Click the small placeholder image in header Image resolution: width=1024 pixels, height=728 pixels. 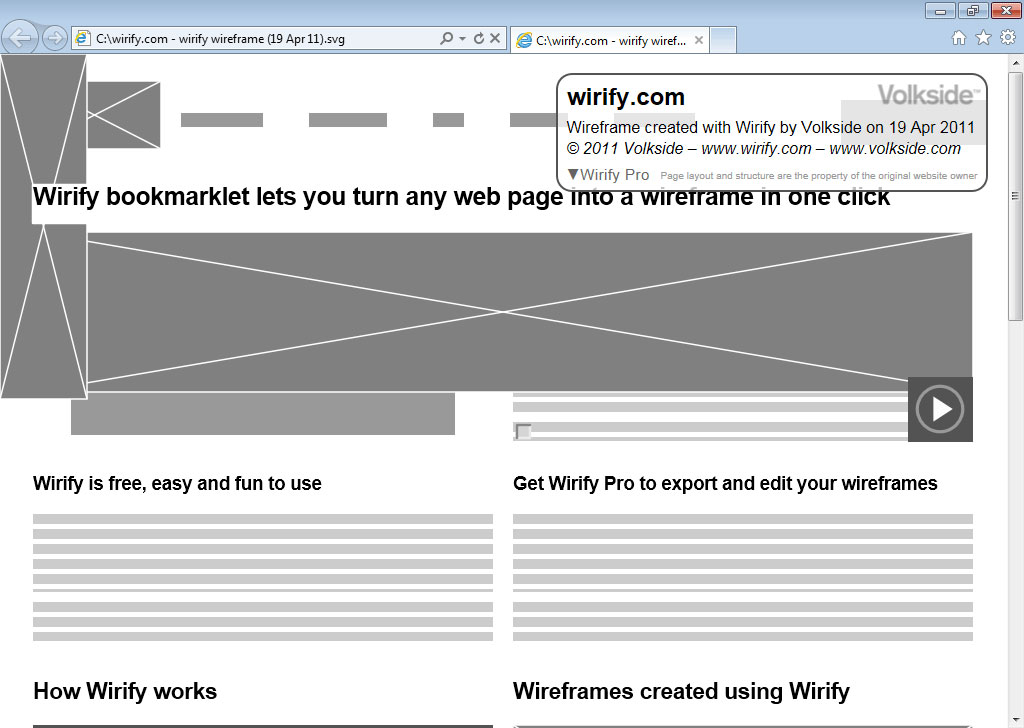[123, 115]
